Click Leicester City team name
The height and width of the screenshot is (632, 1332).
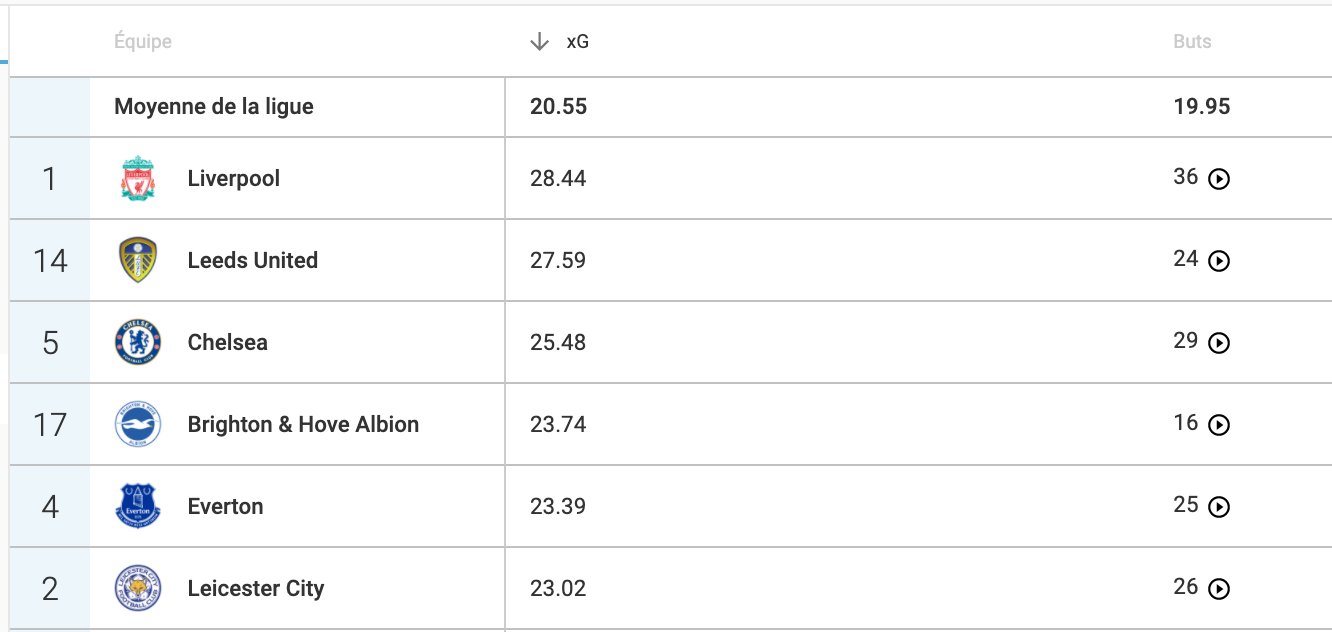coord(256,589)
